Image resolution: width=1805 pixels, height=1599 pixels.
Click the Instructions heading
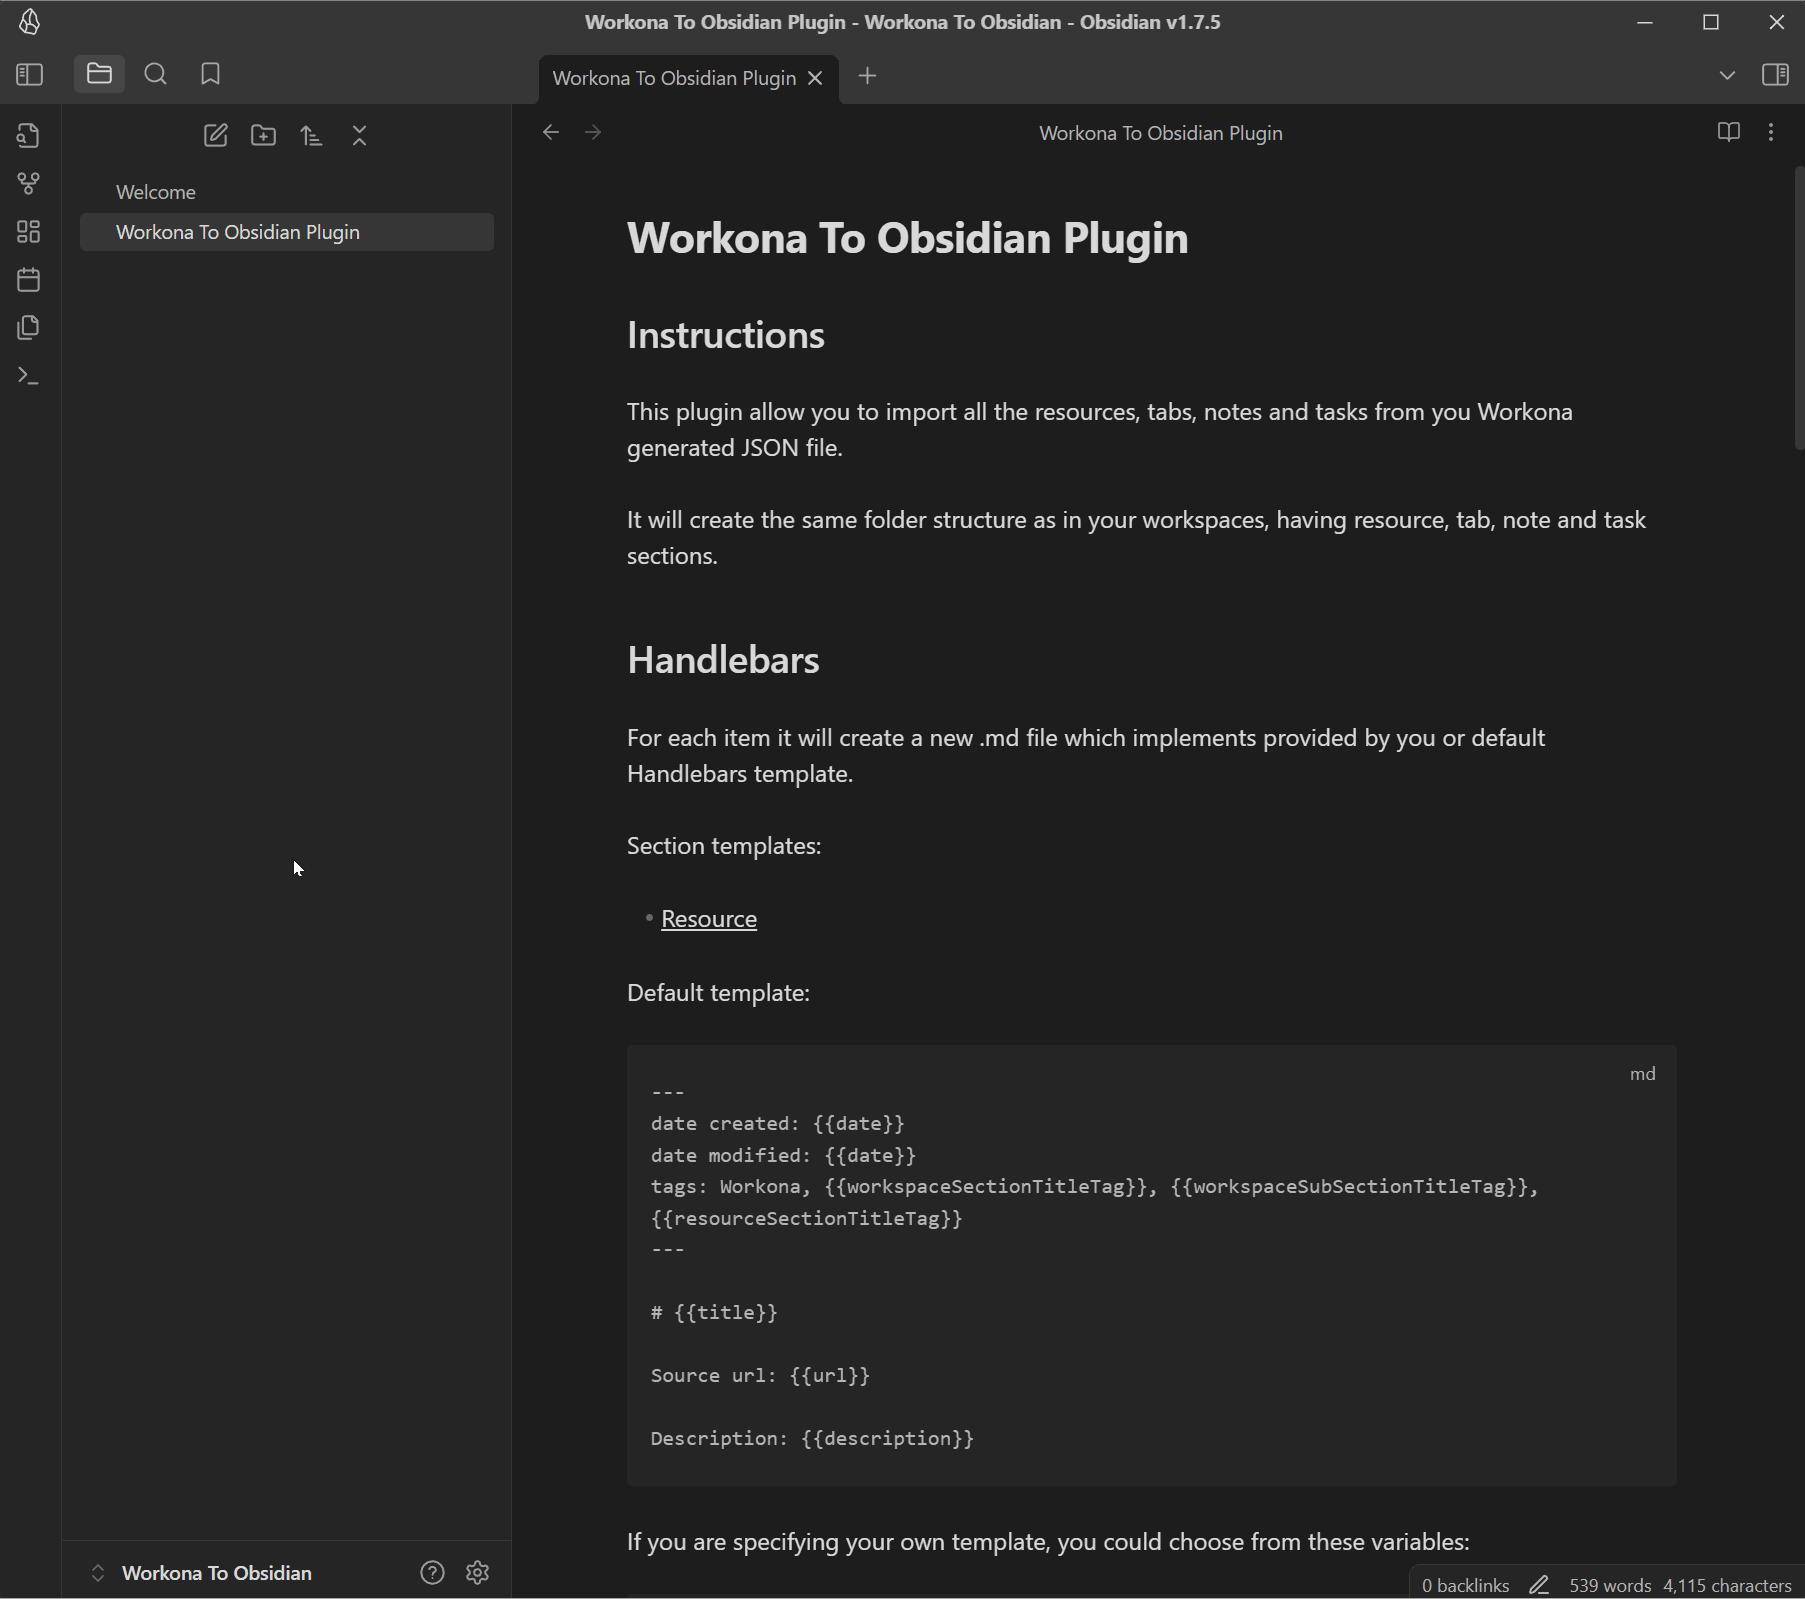(x=726, y=335)
